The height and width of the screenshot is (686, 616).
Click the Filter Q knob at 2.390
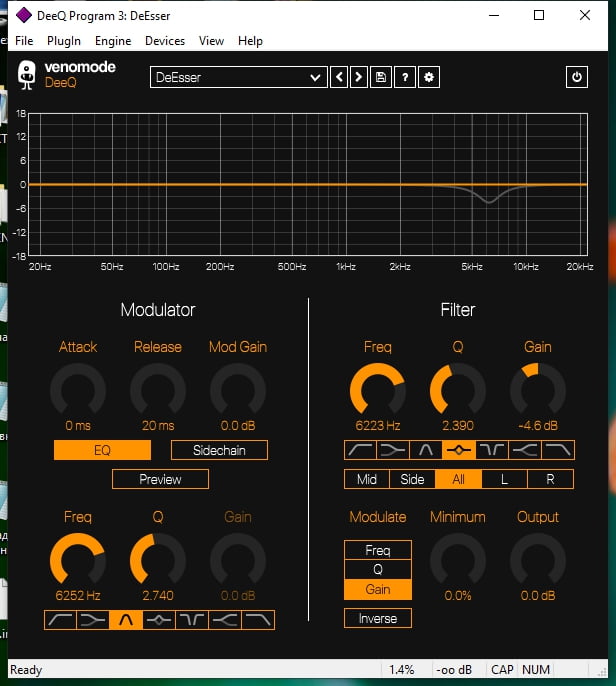[x=458, y=390]
